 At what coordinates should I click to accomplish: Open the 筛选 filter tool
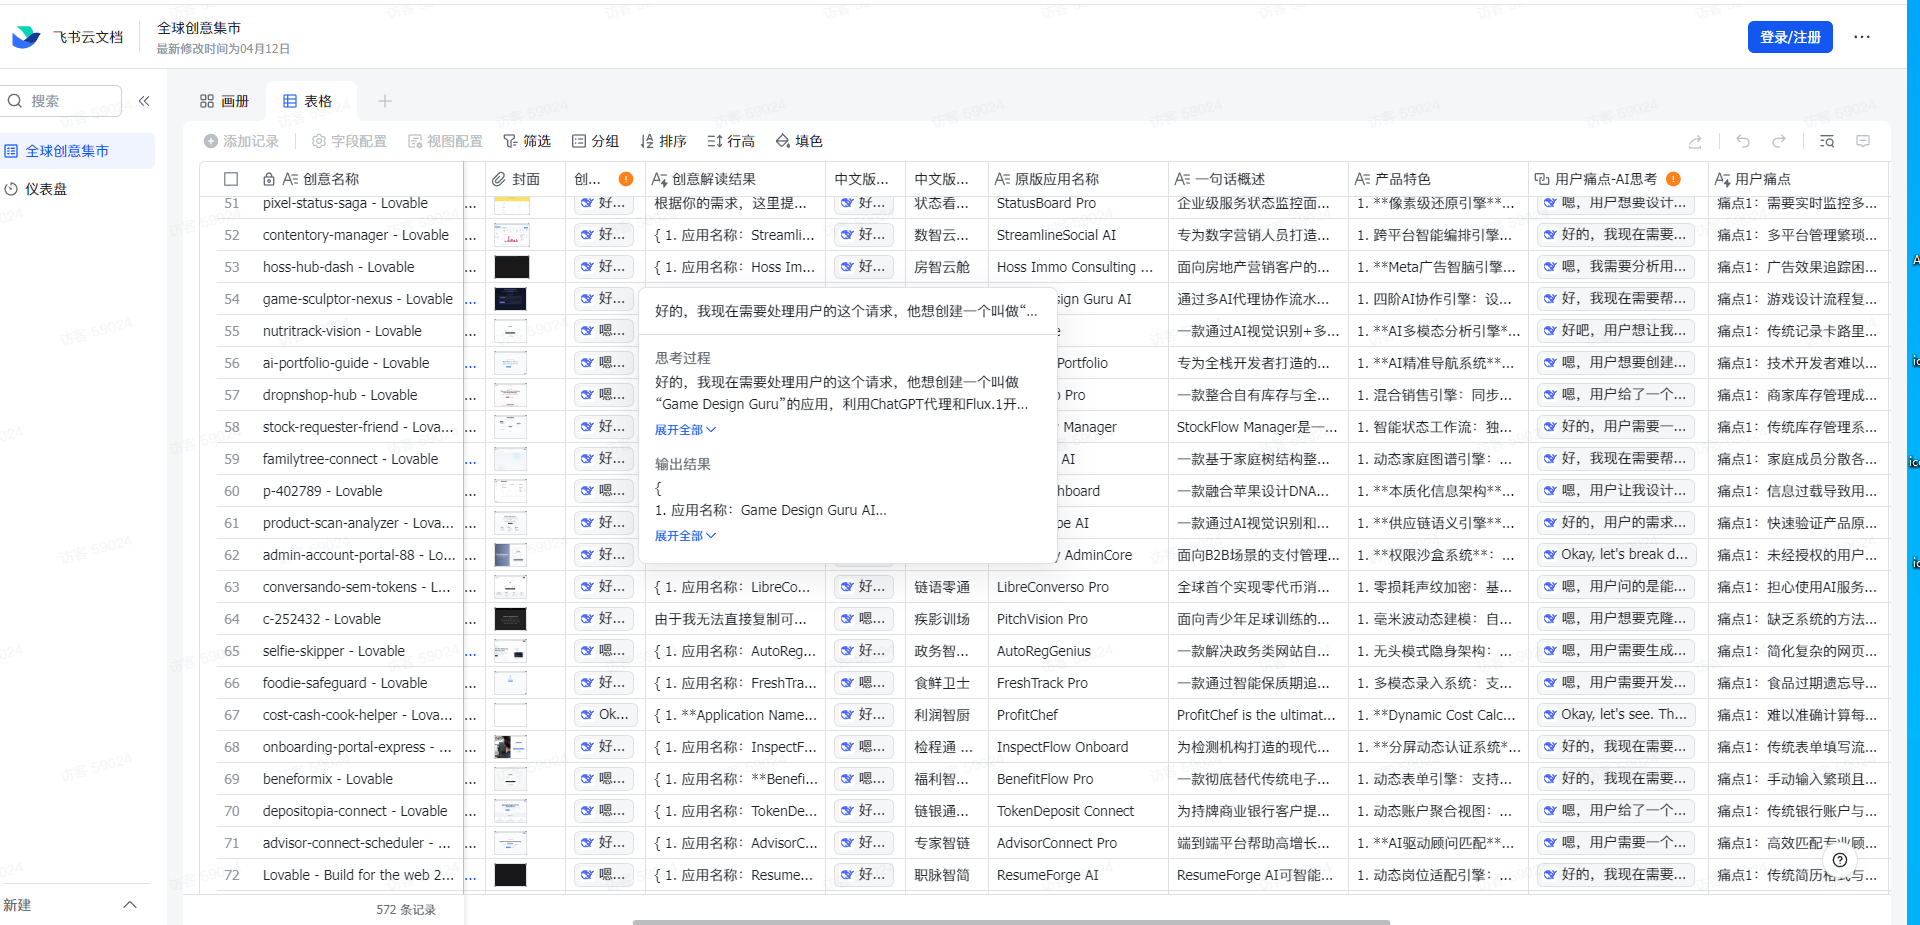coord(527,141)
